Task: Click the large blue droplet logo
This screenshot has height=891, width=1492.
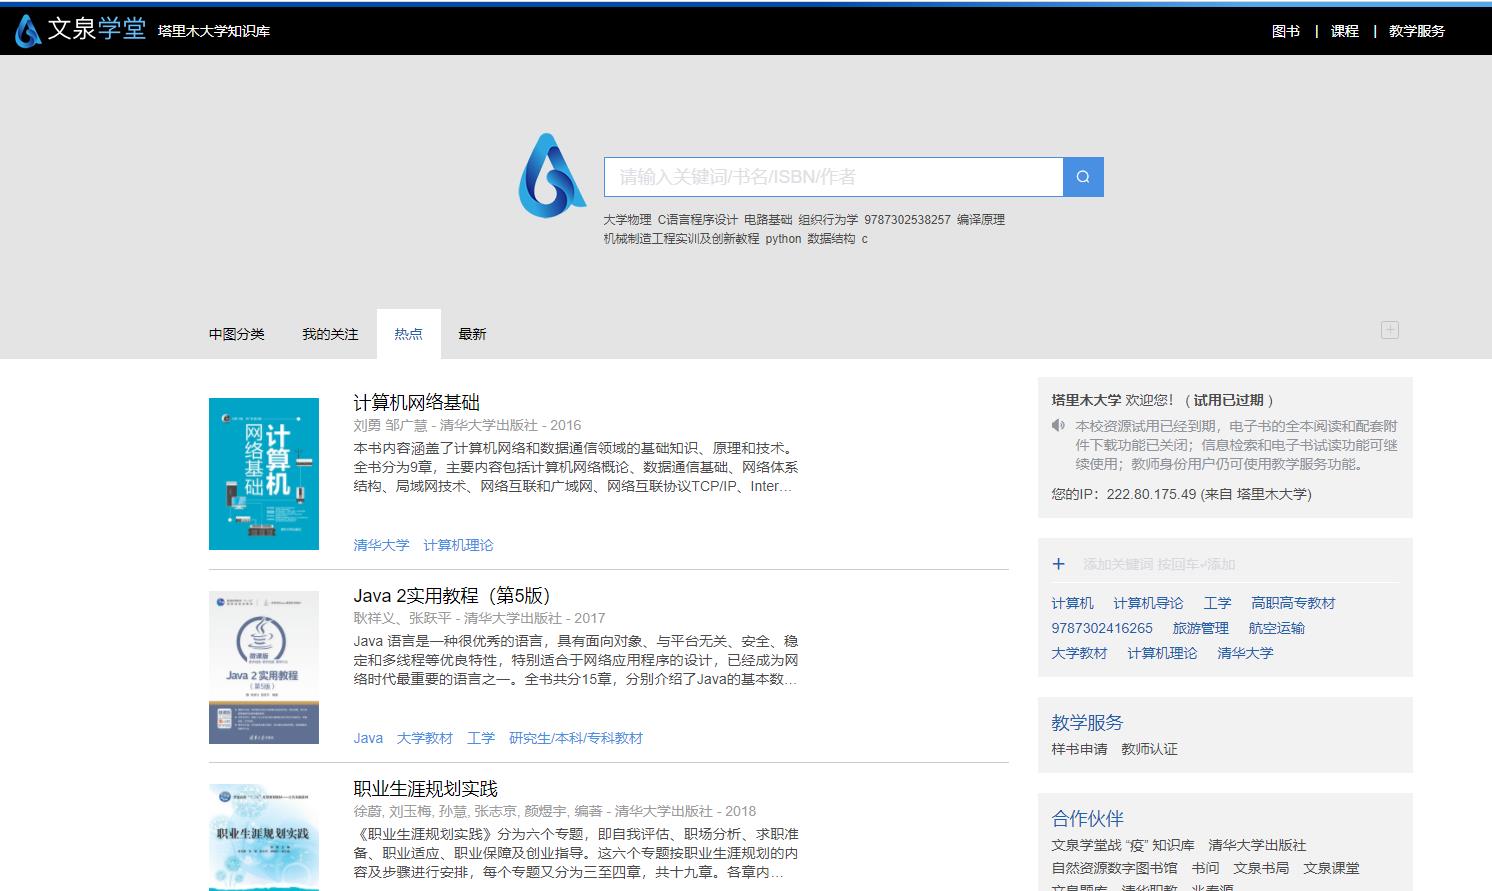Action: [x=551, y=176]
